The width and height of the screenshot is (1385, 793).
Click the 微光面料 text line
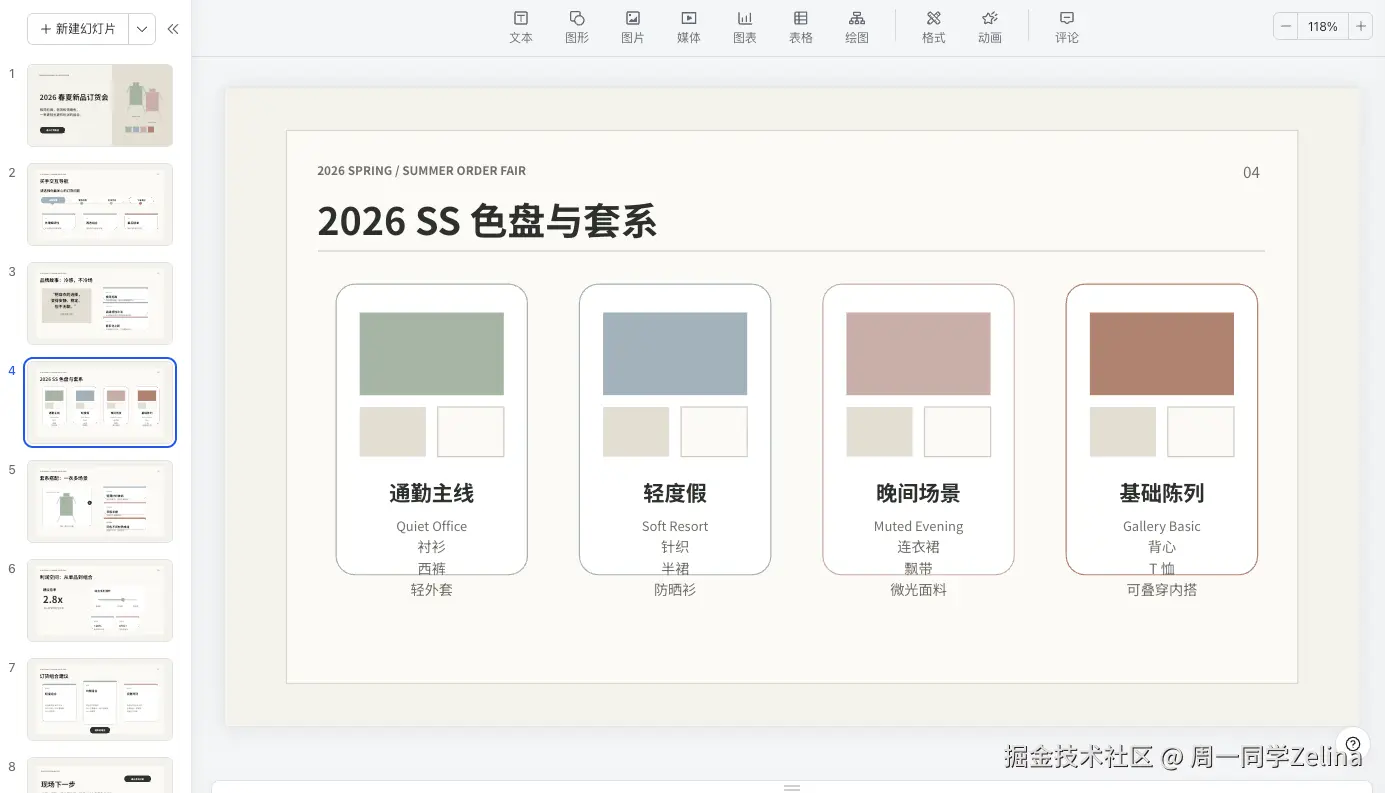[918, 590]
